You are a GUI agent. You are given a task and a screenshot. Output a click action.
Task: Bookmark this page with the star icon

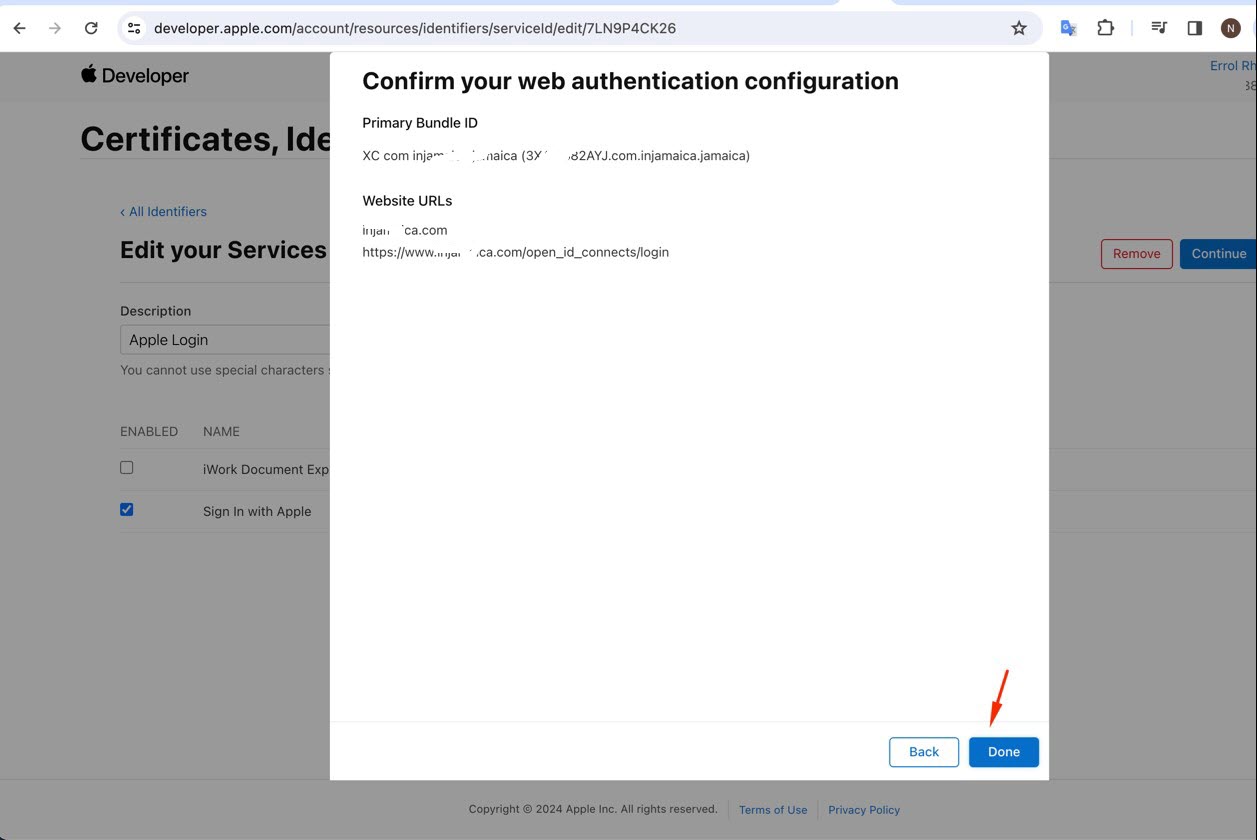[1019, 28]
